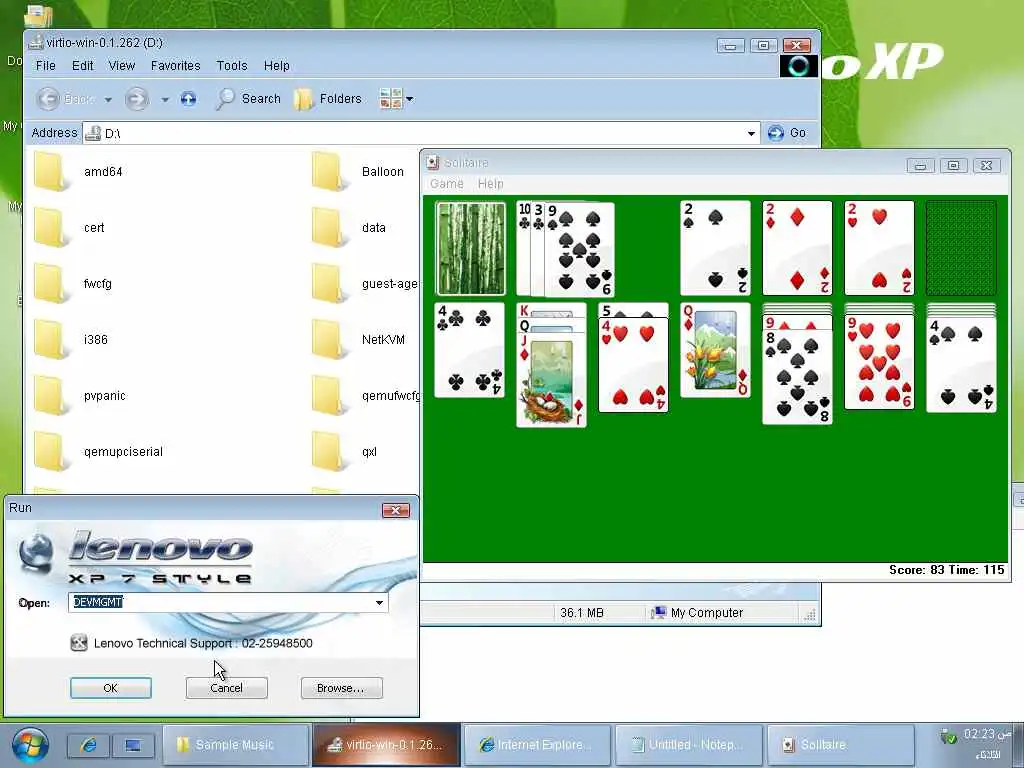
Task: Close the Run dialog
Action: (x=396, y=510)
